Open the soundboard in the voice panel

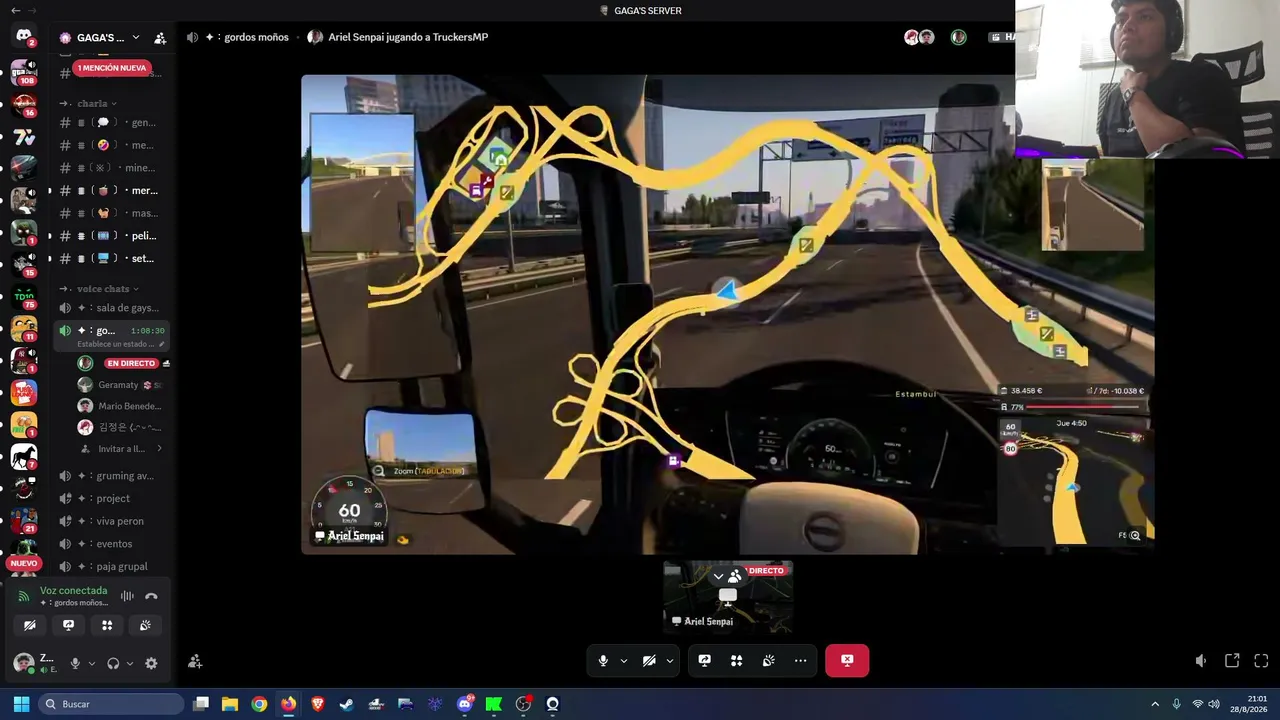tap(145, 625)
